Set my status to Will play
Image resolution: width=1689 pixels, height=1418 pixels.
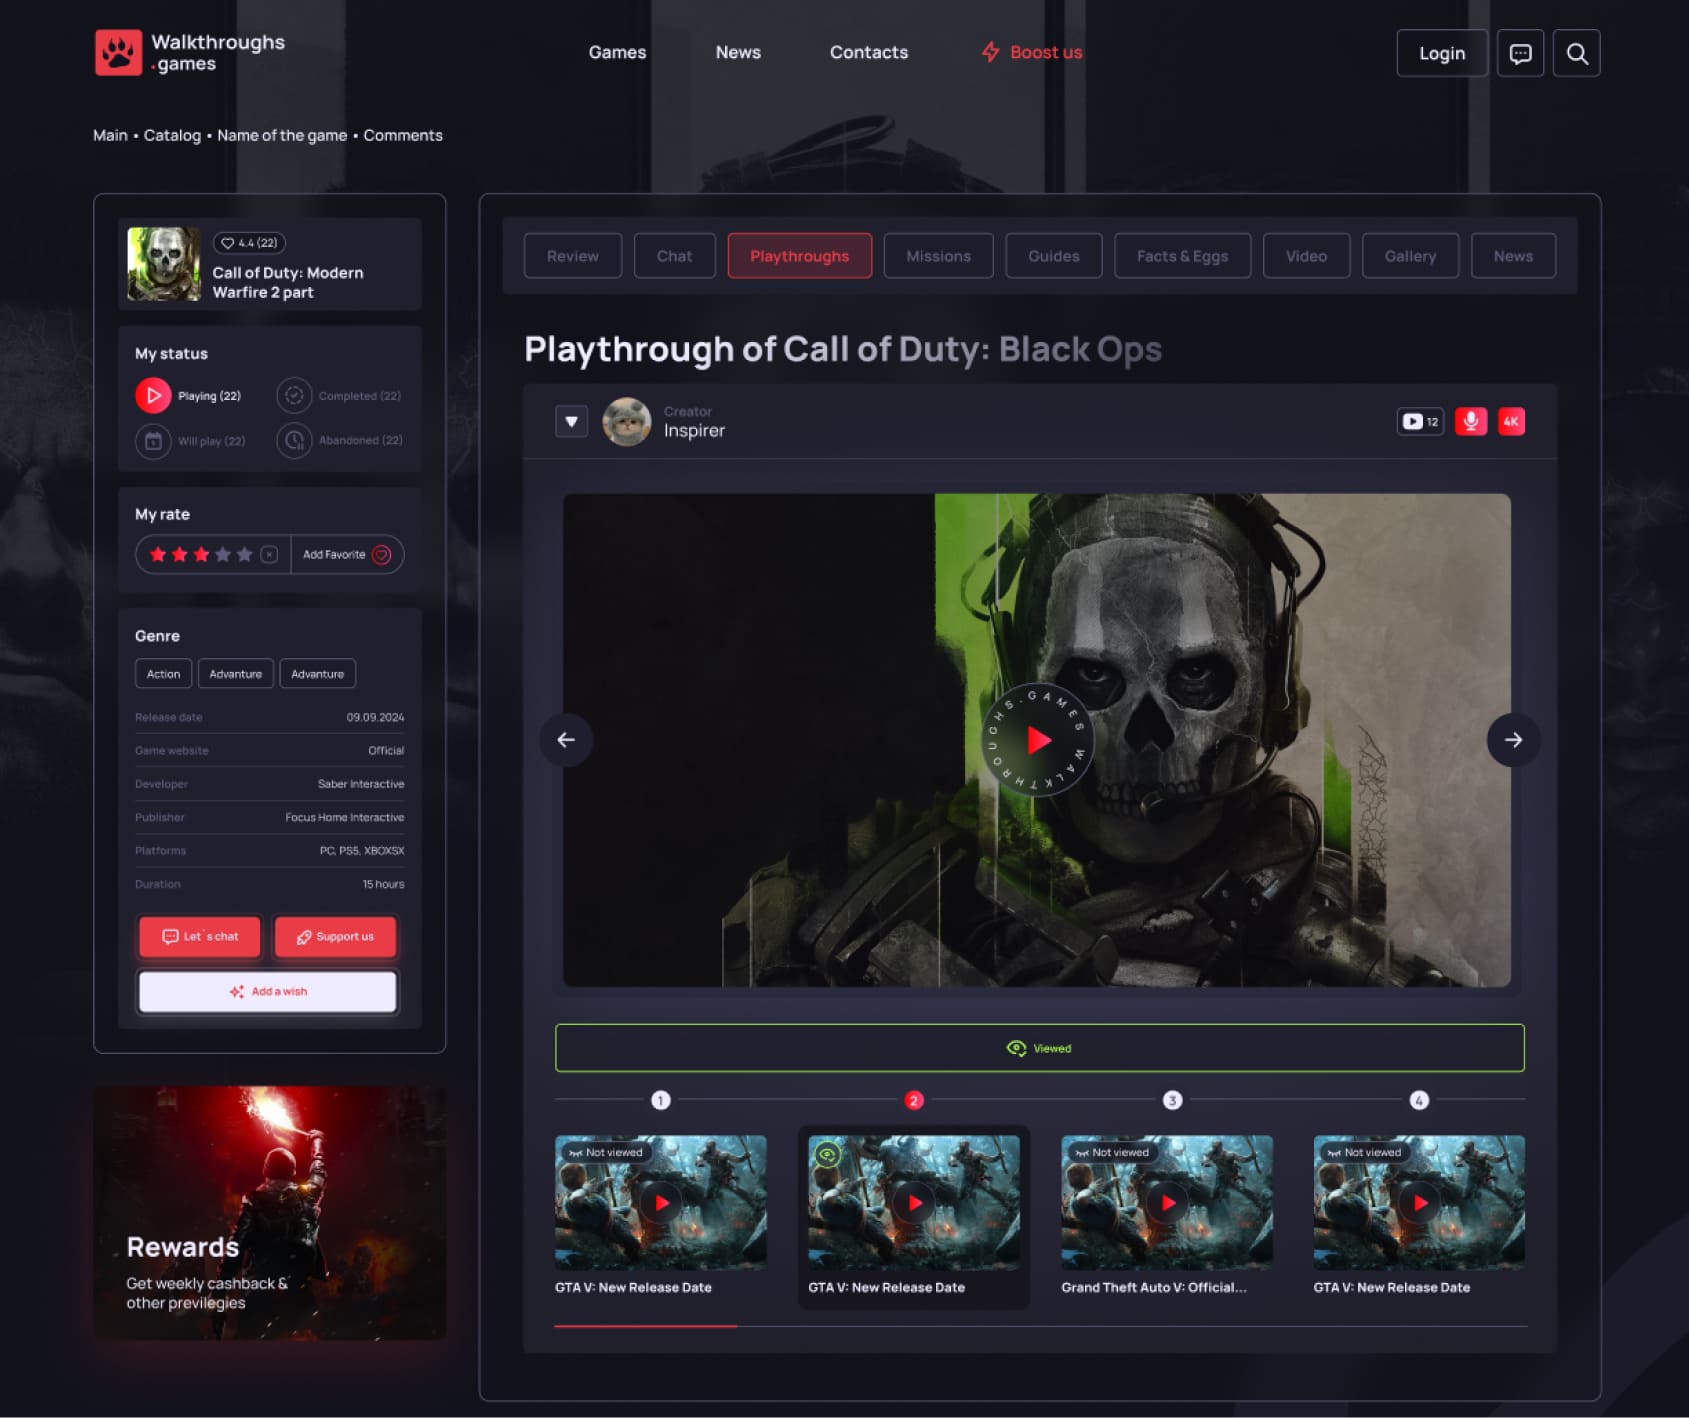(191, 441)
